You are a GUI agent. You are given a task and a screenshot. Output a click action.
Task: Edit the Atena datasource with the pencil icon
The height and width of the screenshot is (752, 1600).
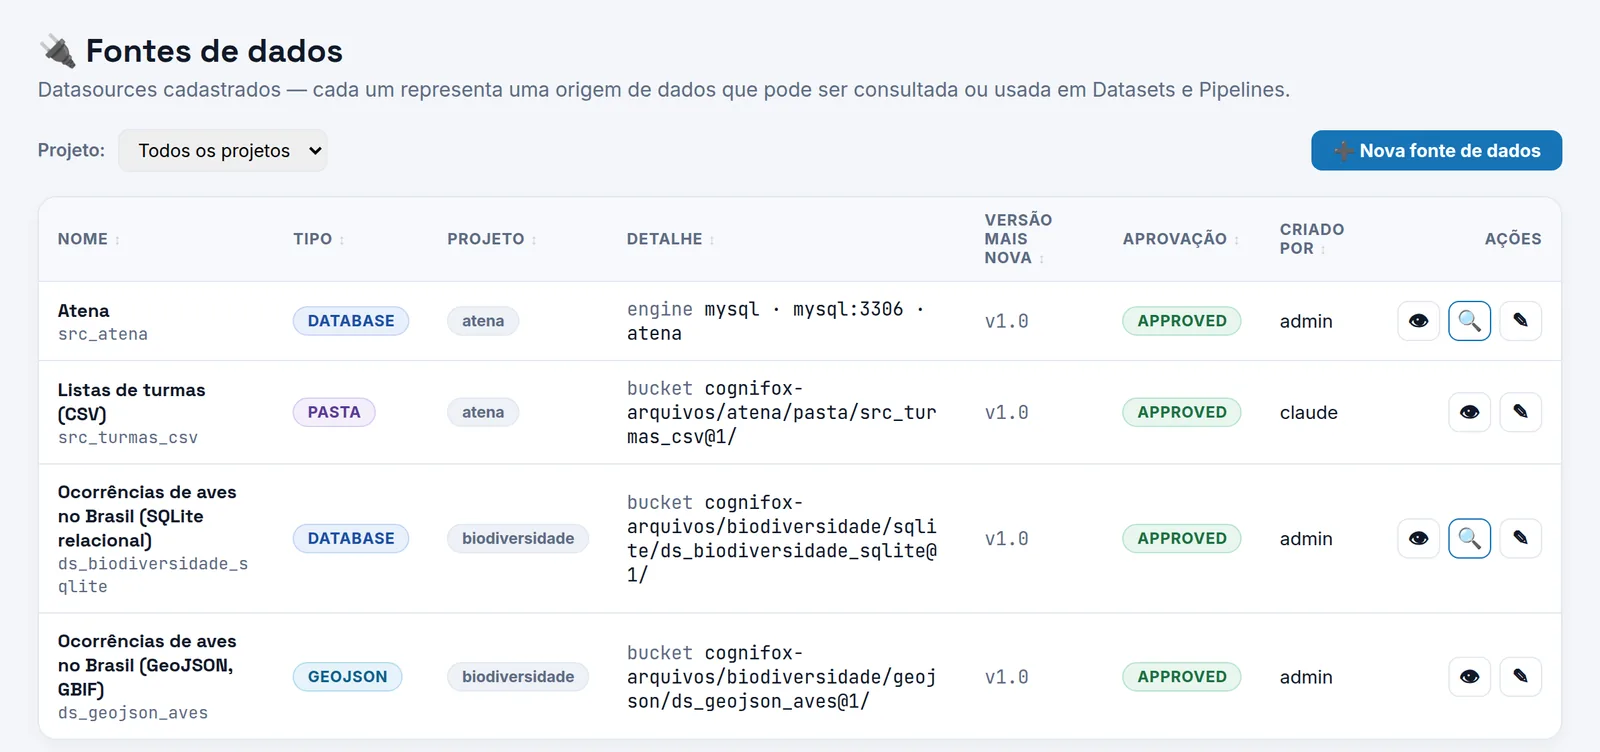click(1520, 321)
